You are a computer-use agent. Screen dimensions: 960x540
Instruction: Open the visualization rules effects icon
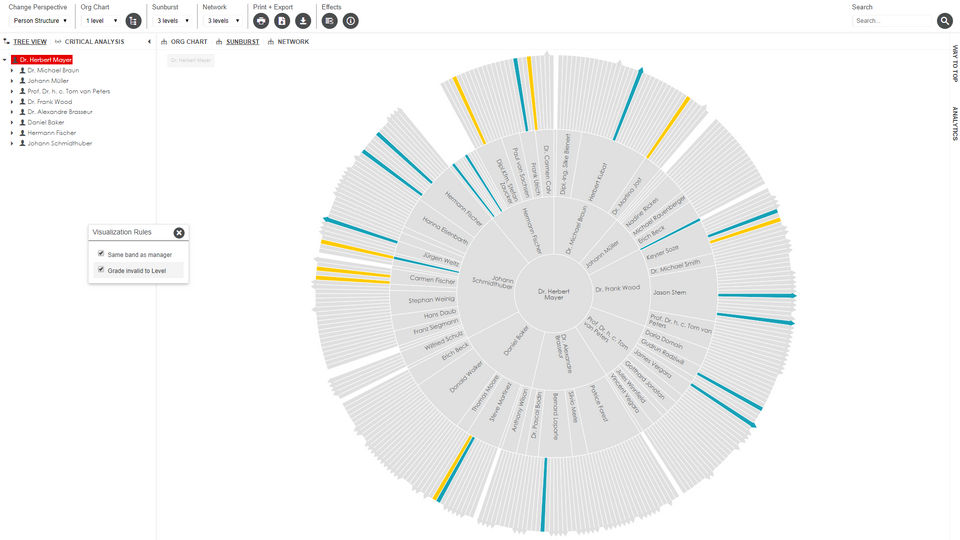coord(329,20)
